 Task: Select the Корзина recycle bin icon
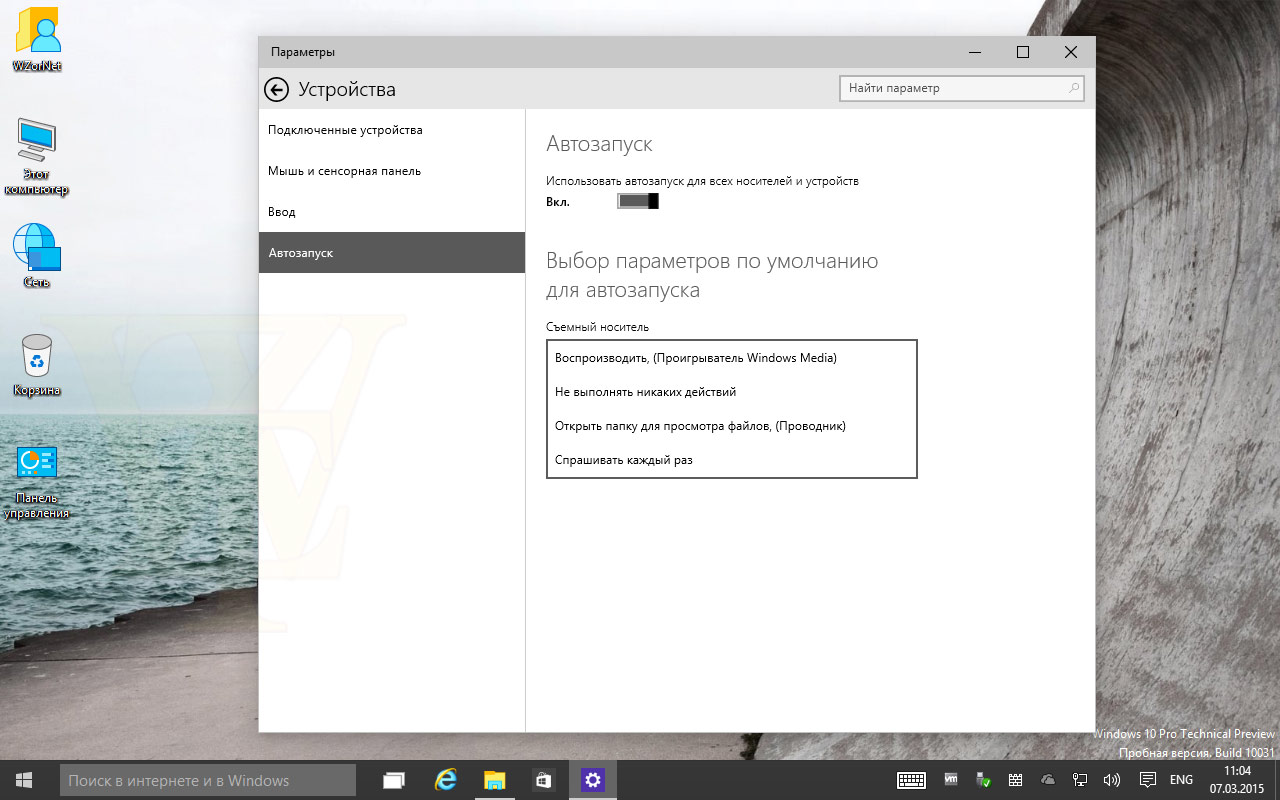pos(37,364)
